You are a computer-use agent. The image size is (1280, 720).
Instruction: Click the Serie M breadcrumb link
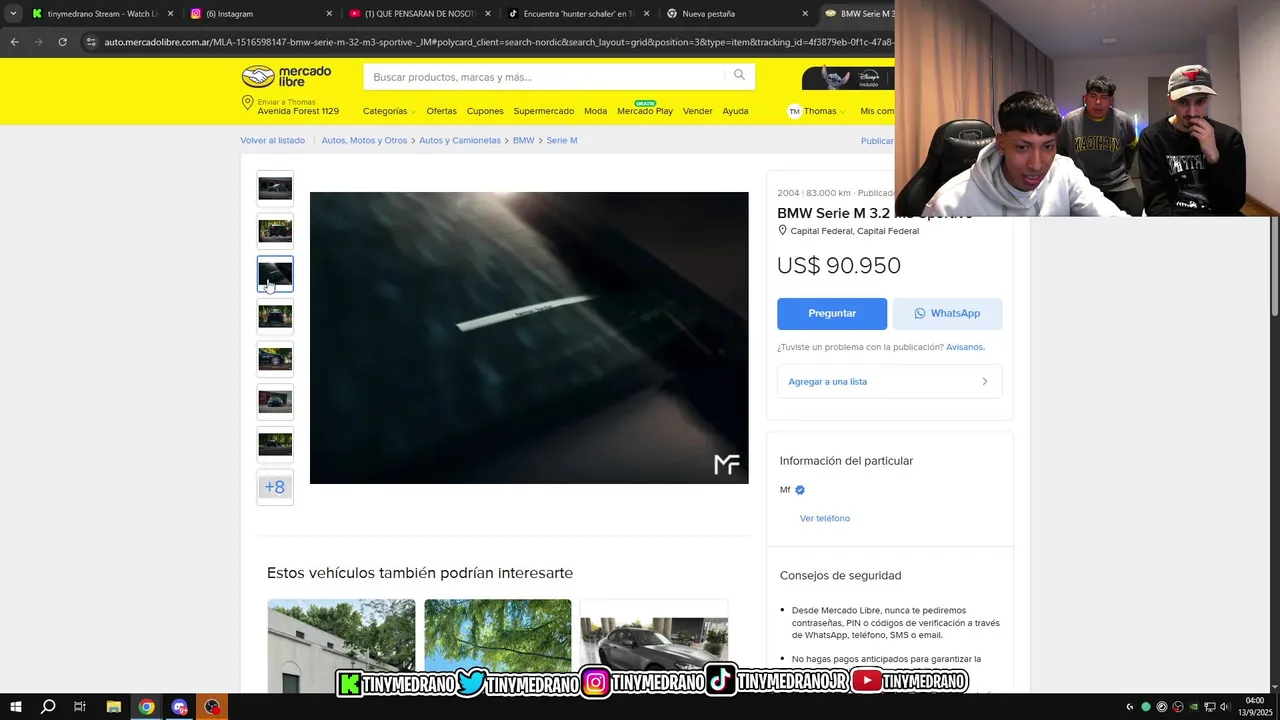[562, 141]
